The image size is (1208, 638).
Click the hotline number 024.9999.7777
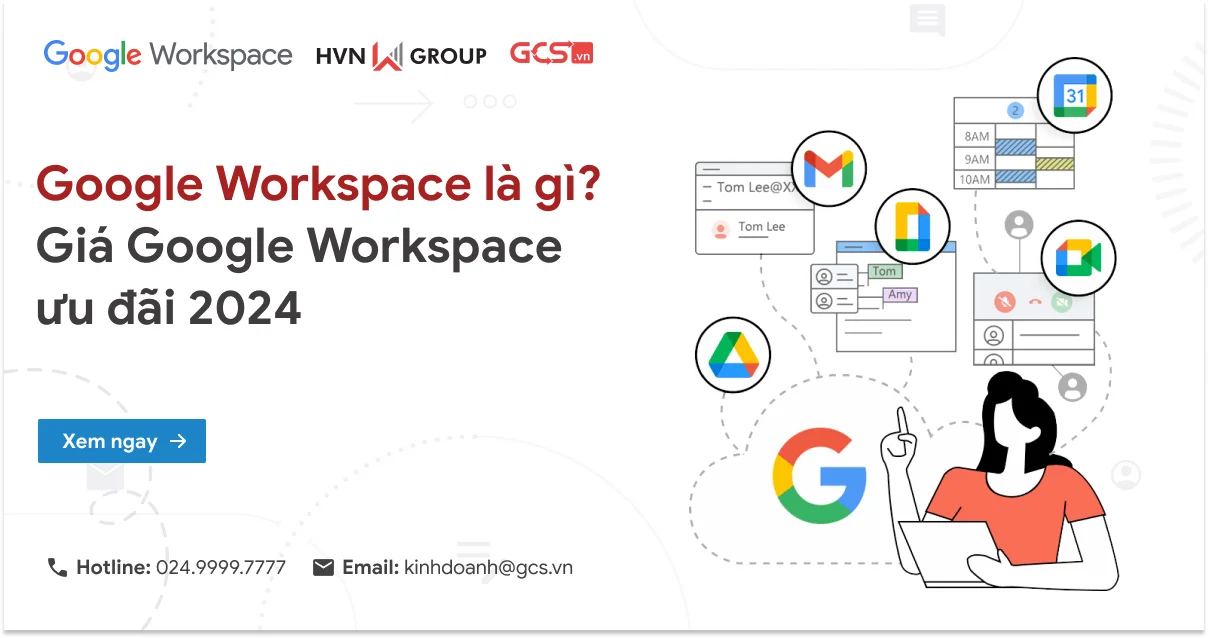(x=221, y=567)
